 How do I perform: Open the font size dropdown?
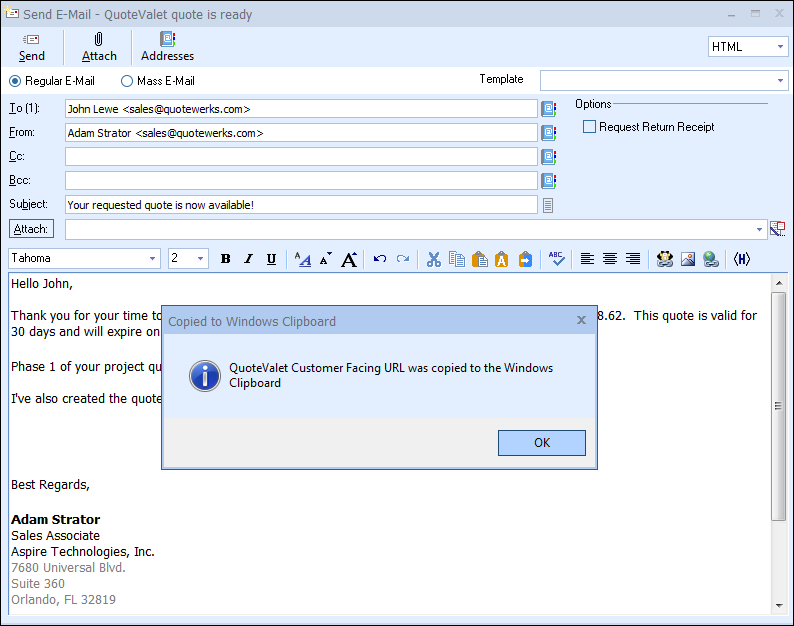tap(200, 259)
